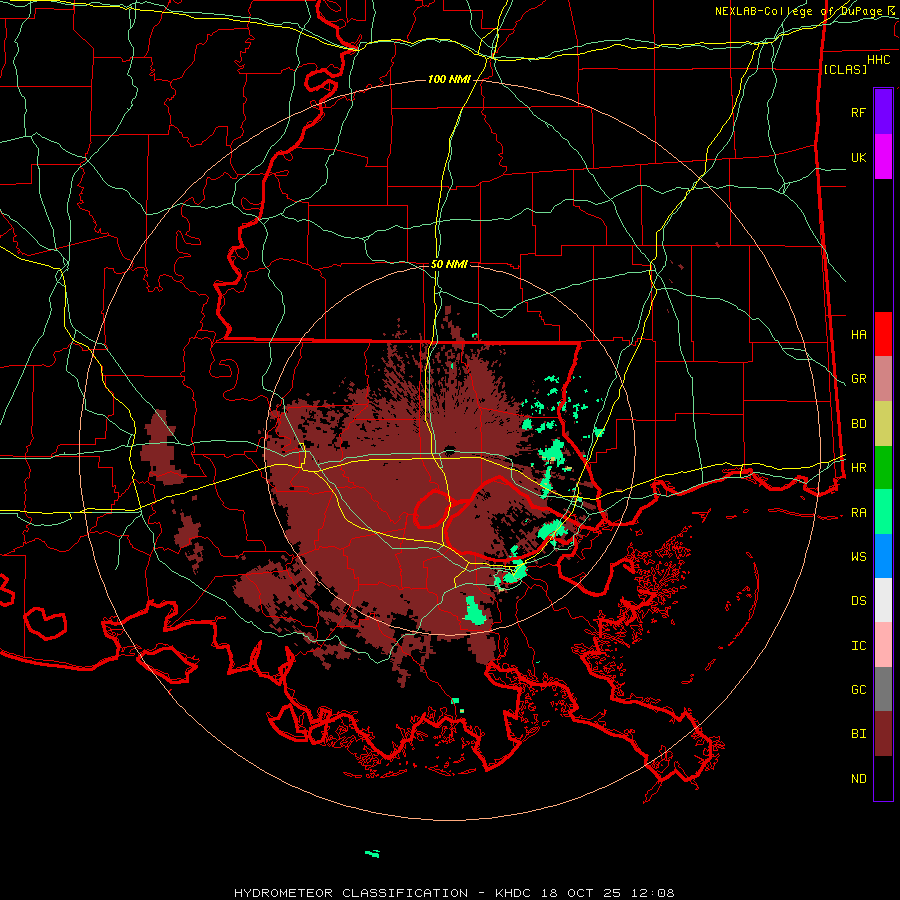Click the ND legend label
The width and height of the screenshot is (900, 900).
(x=858, y=779)
